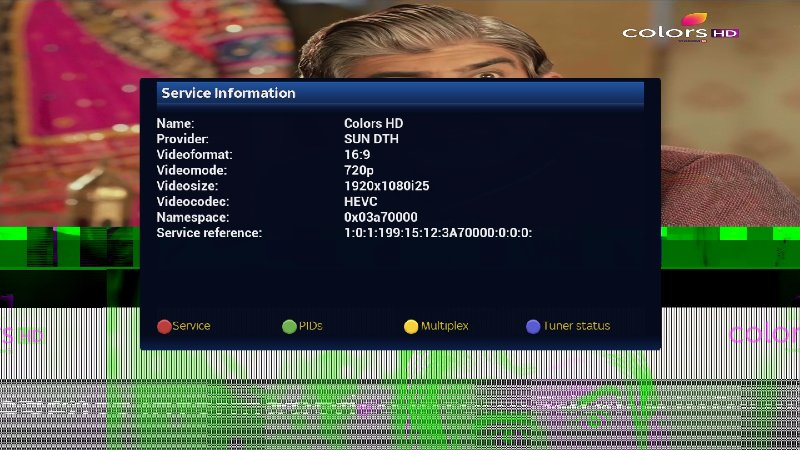Select the 'Service reference:' label
The height and width of the screenshot is (450, 800).
209,233
